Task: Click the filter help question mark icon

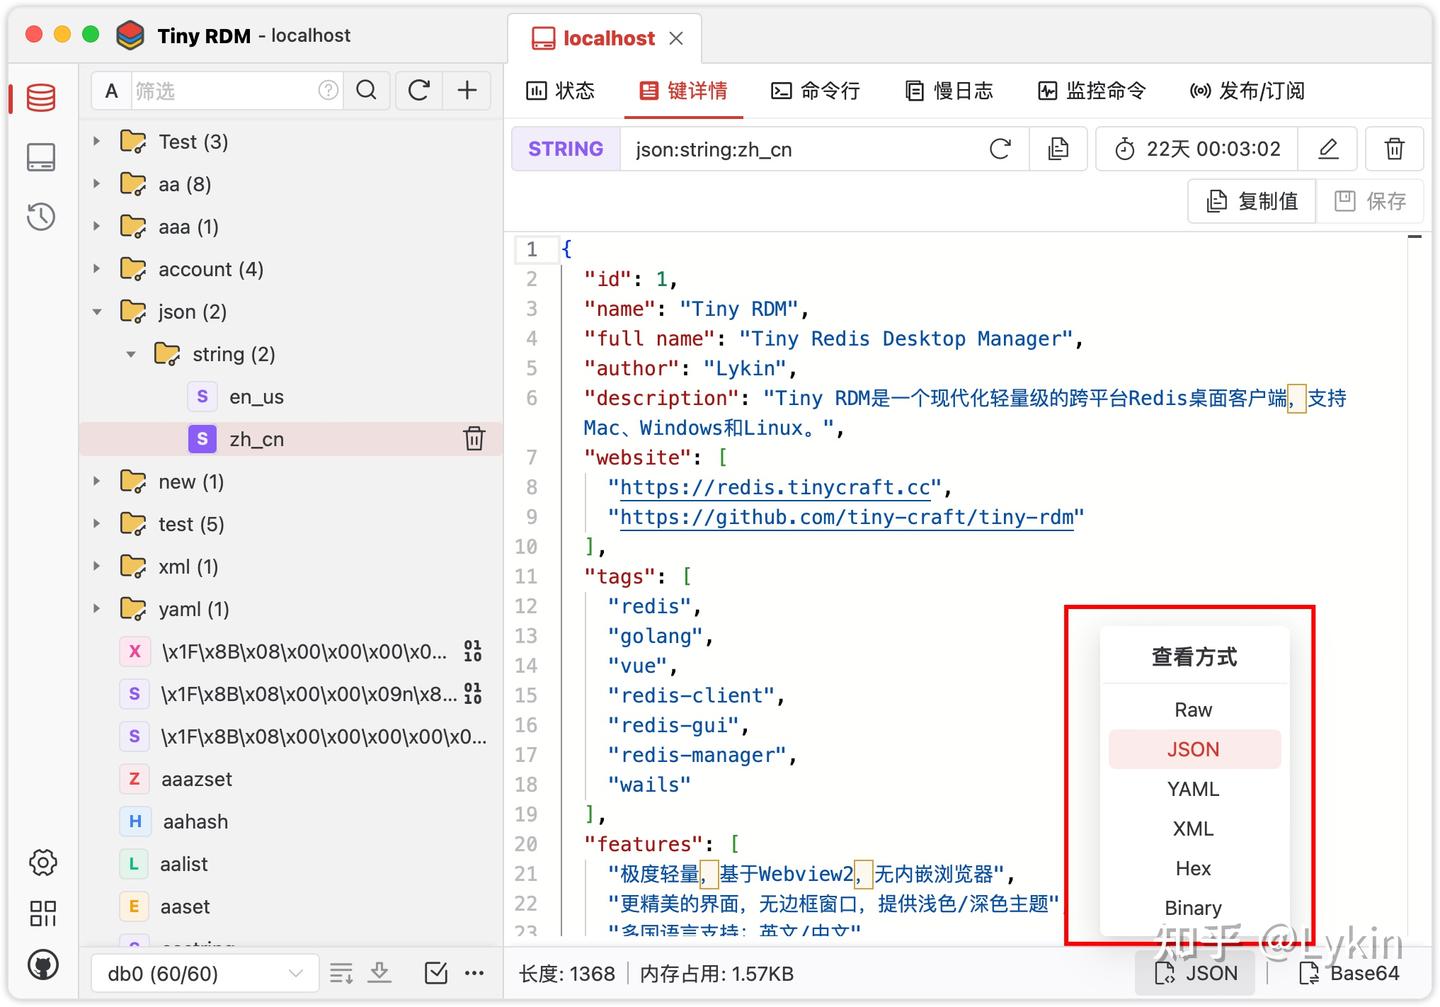Action: point(328,91)
